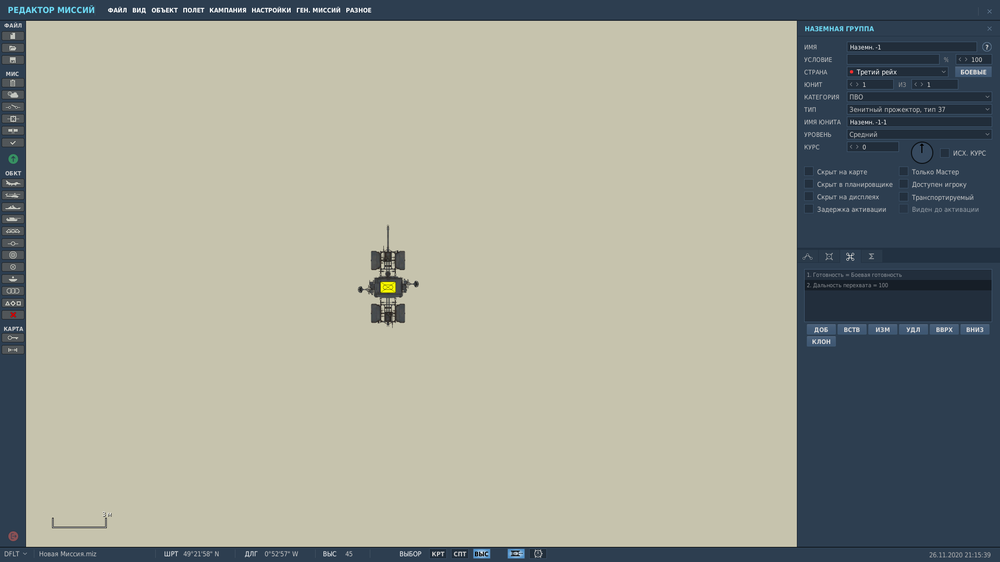Click the ИЗ unit count stepper

point(918,84)
